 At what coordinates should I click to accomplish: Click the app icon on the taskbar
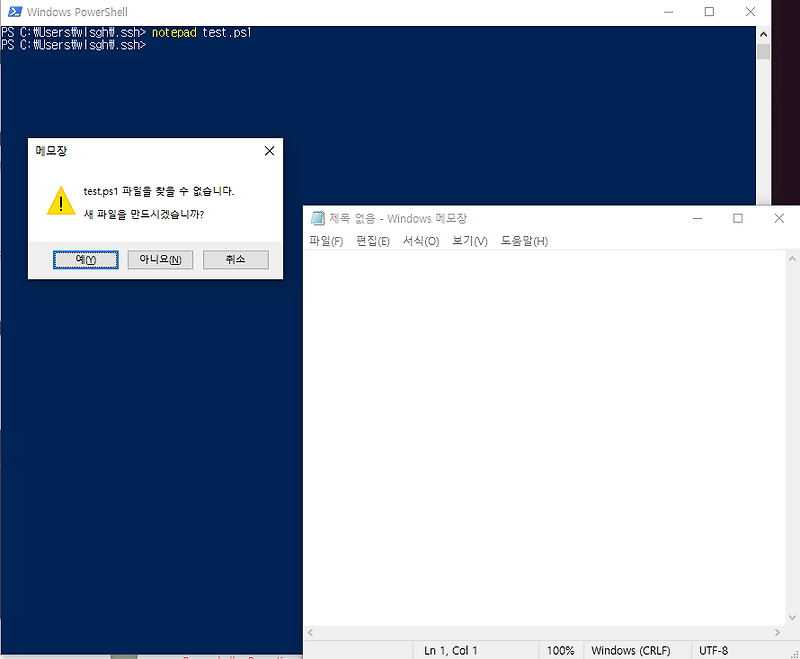coord(122,655)
